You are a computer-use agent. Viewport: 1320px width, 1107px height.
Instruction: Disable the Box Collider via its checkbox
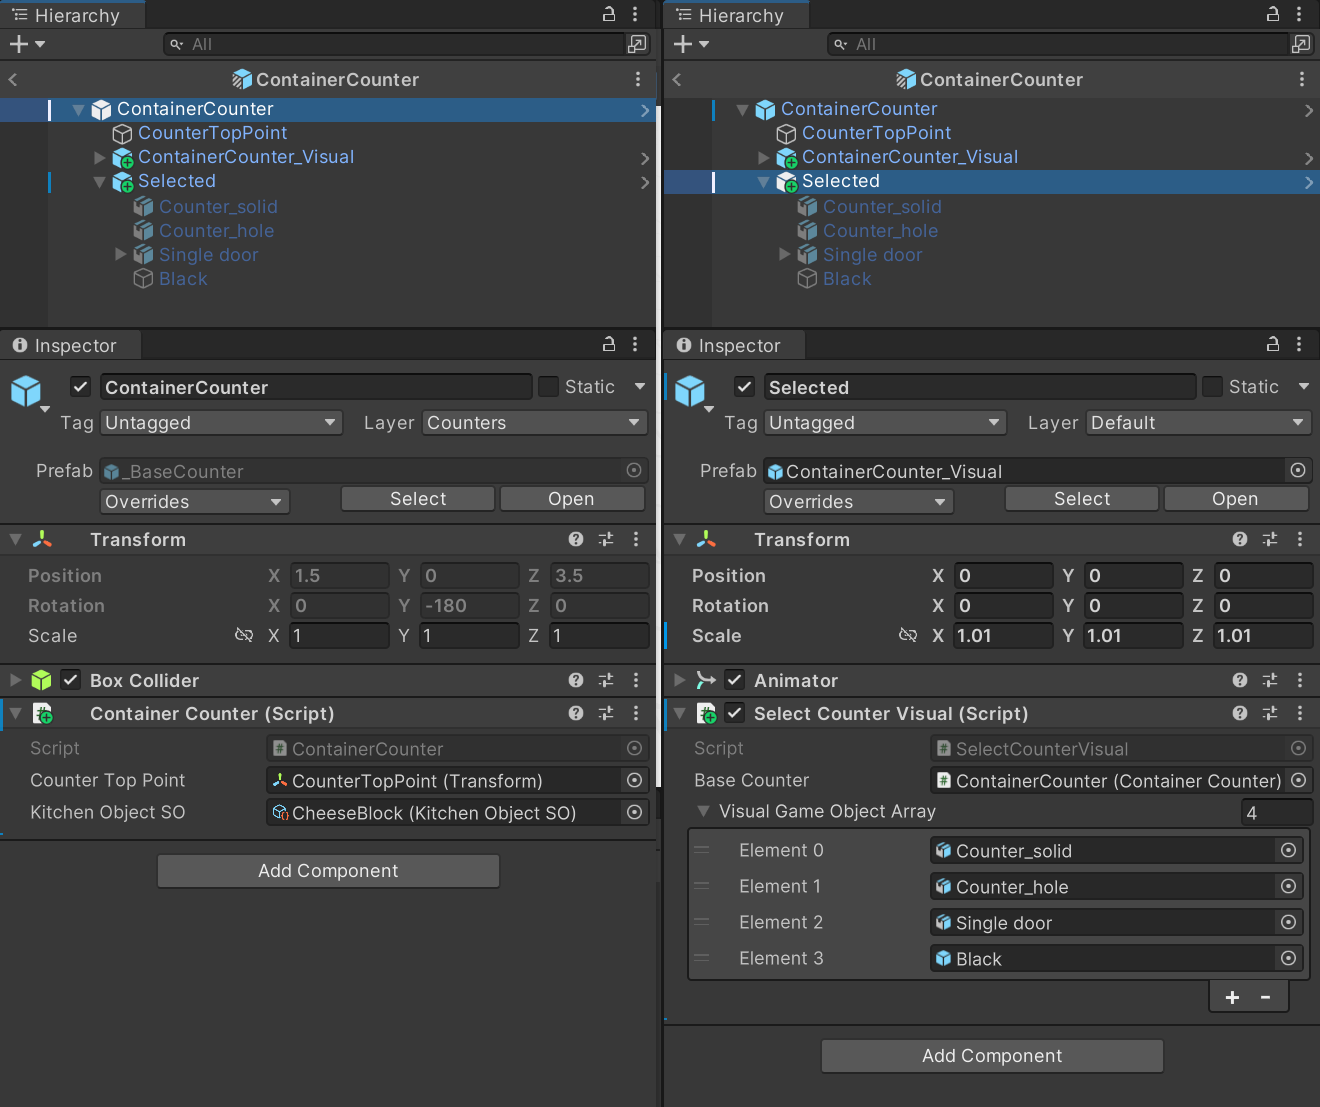(x=70, y=679)
